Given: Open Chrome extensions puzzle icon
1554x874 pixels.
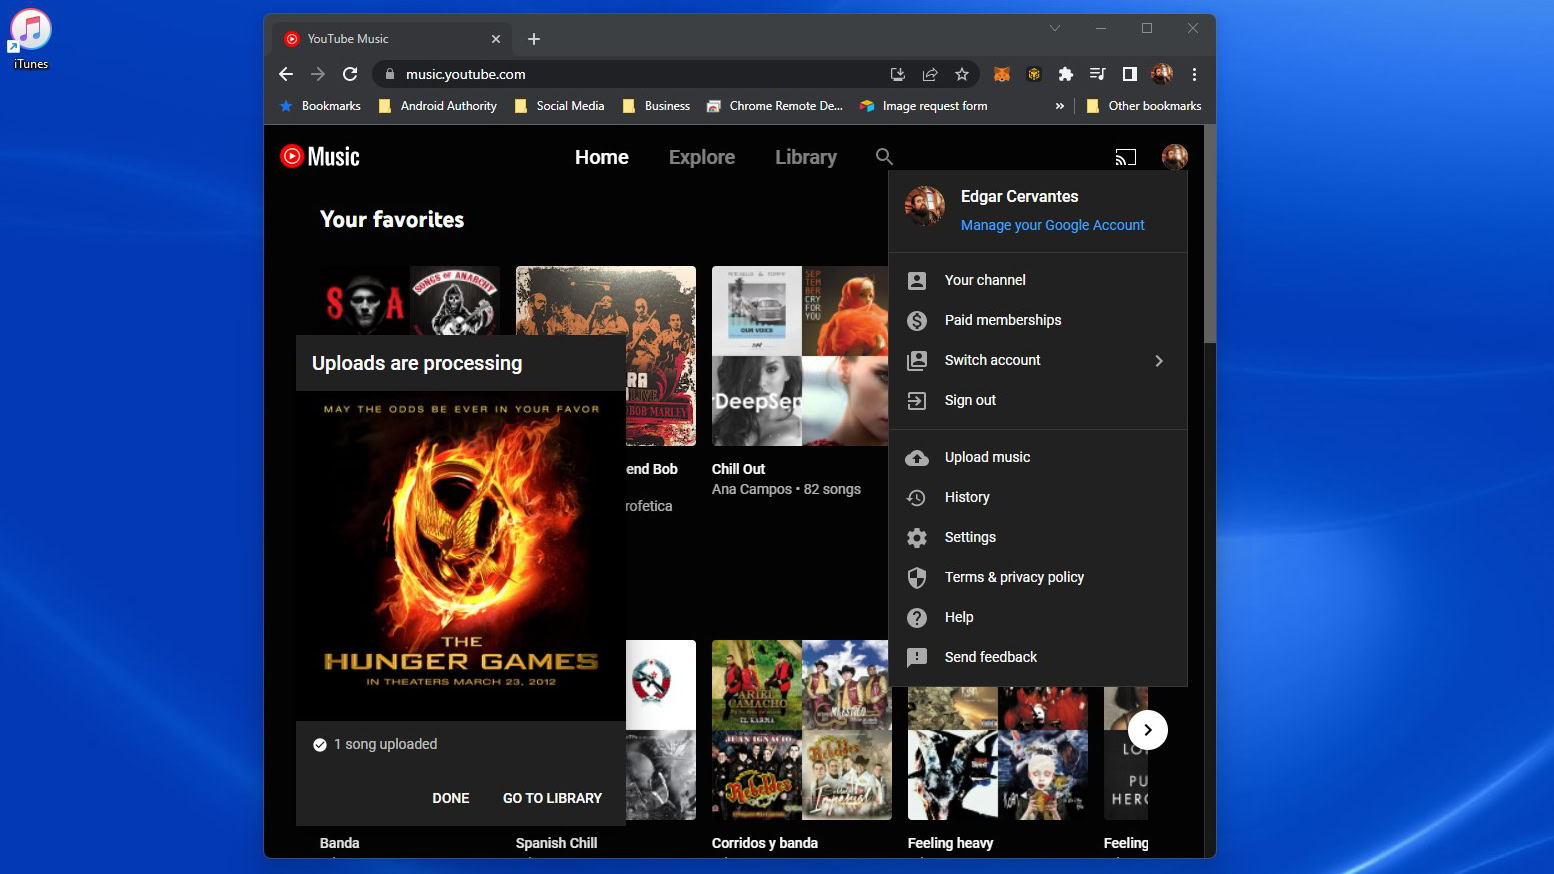Looking at the screenshot, I should pos(1066,74).
